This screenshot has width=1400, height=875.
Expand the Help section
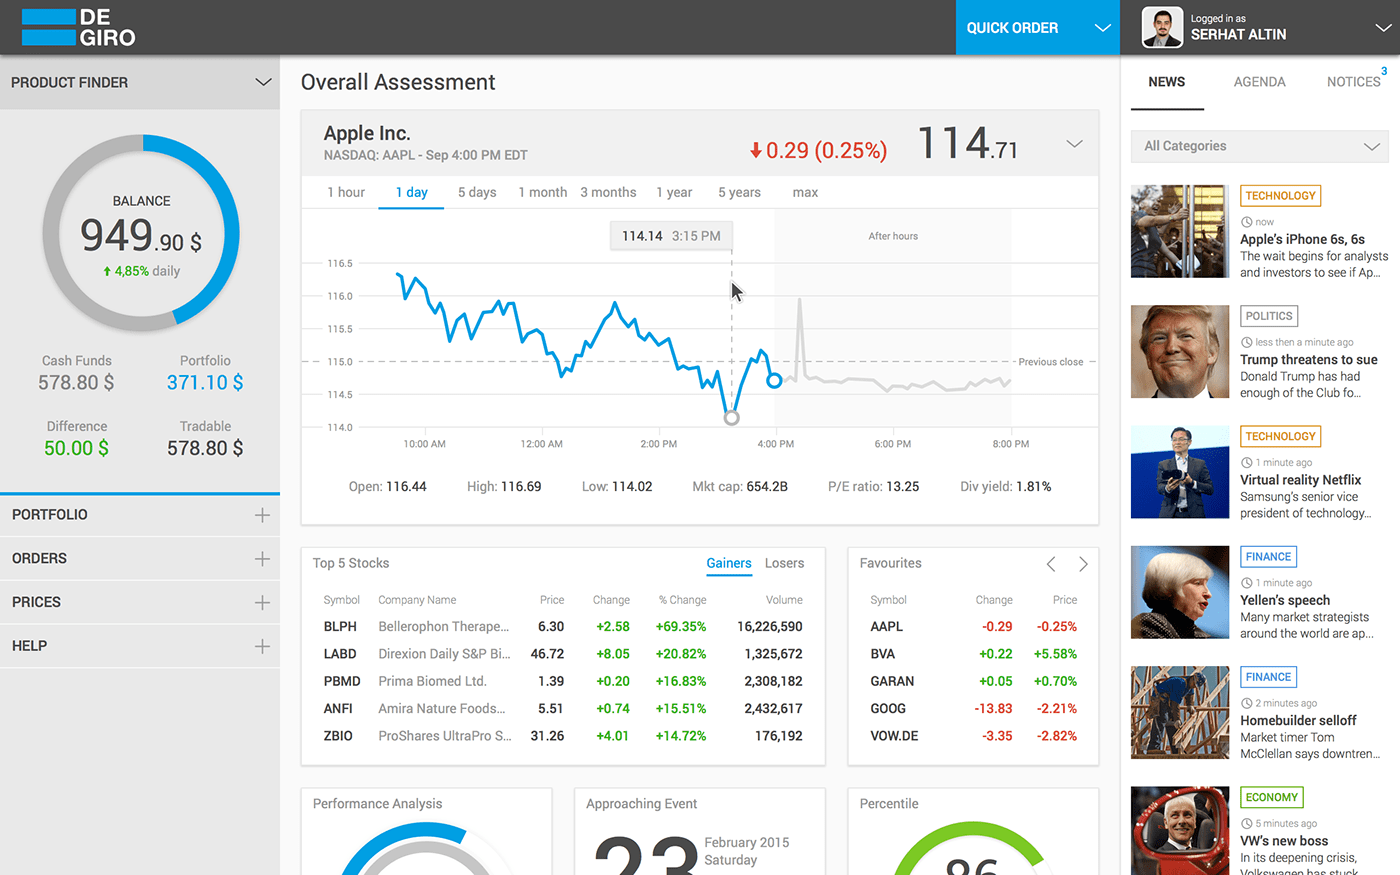click(262, 646)
